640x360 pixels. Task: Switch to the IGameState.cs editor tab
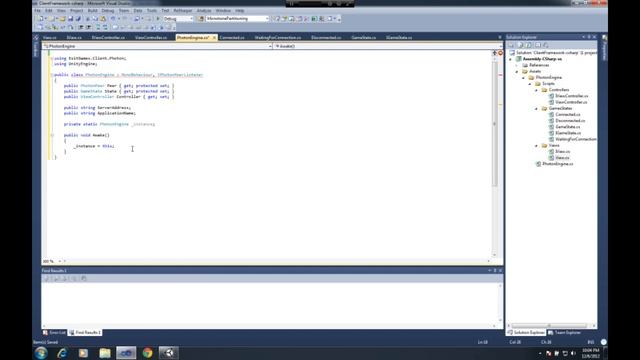(399, 38)
